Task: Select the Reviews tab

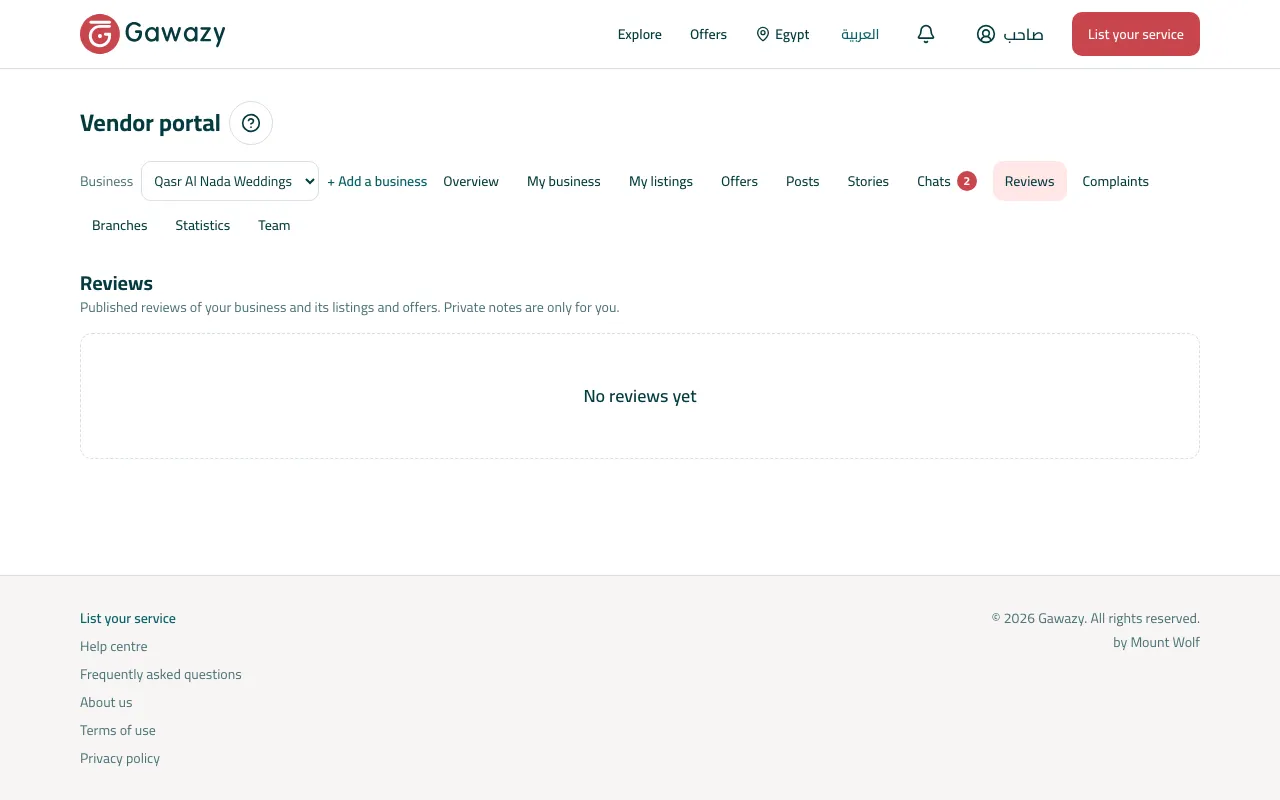Action: point(1030,181)
